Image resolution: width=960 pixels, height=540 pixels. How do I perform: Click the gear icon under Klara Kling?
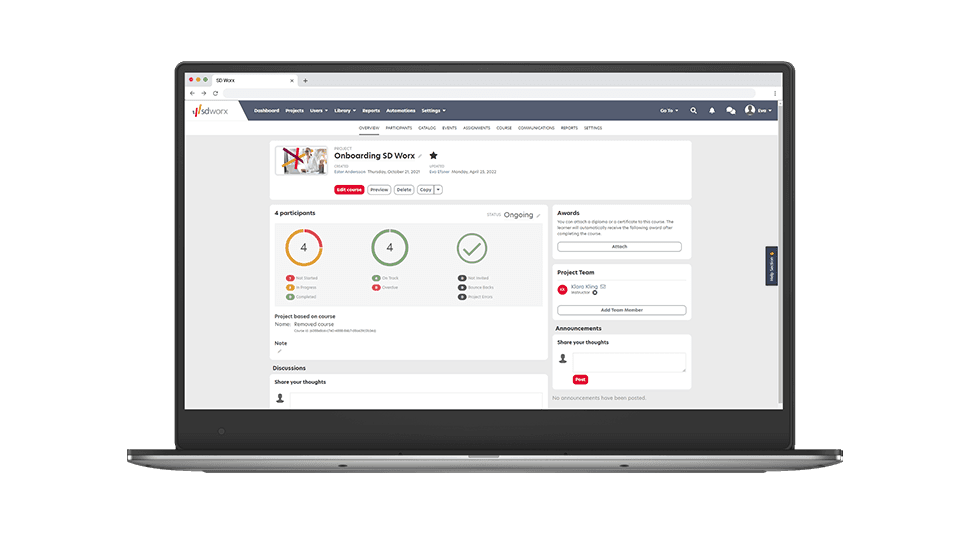click(594, 293)
